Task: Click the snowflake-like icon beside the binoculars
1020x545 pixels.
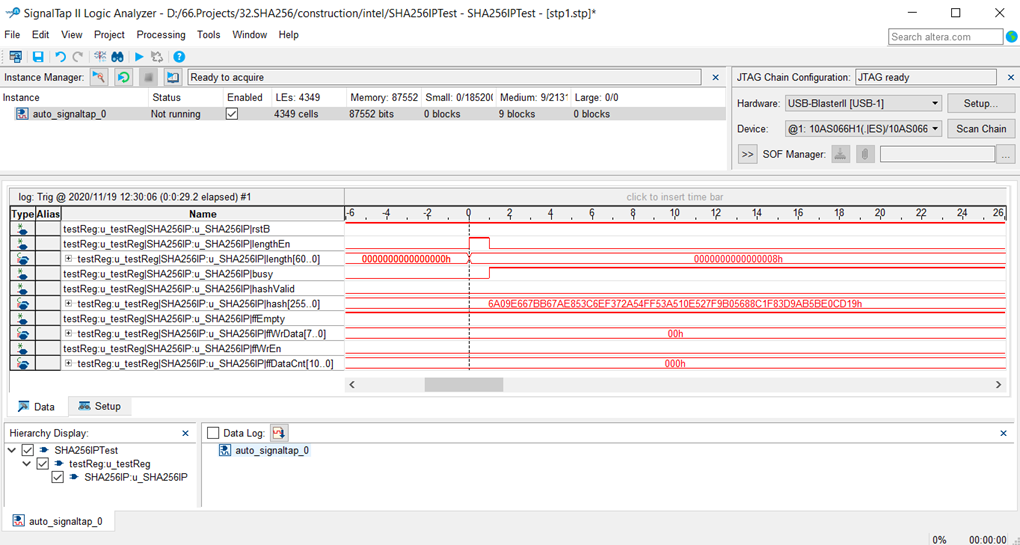Action: 100,57
